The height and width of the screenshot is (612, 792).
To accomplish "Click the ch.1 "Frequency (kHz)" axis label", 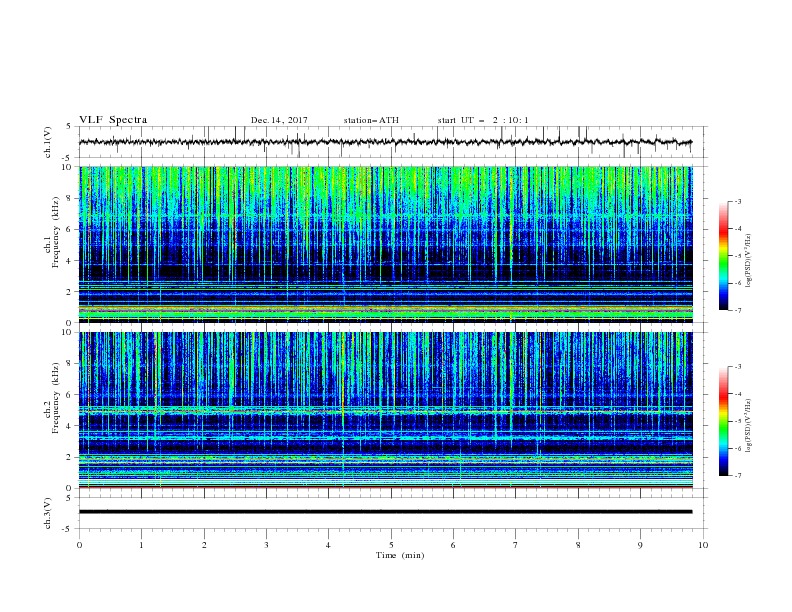I will (56, 231).
